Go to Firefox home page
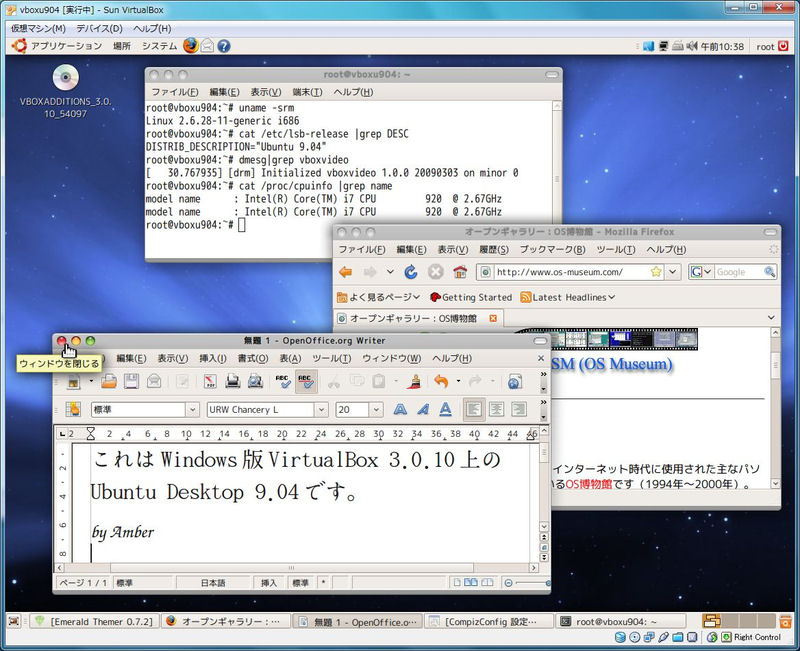The height and width of the screenshot is (651, 800). point(460,272)
